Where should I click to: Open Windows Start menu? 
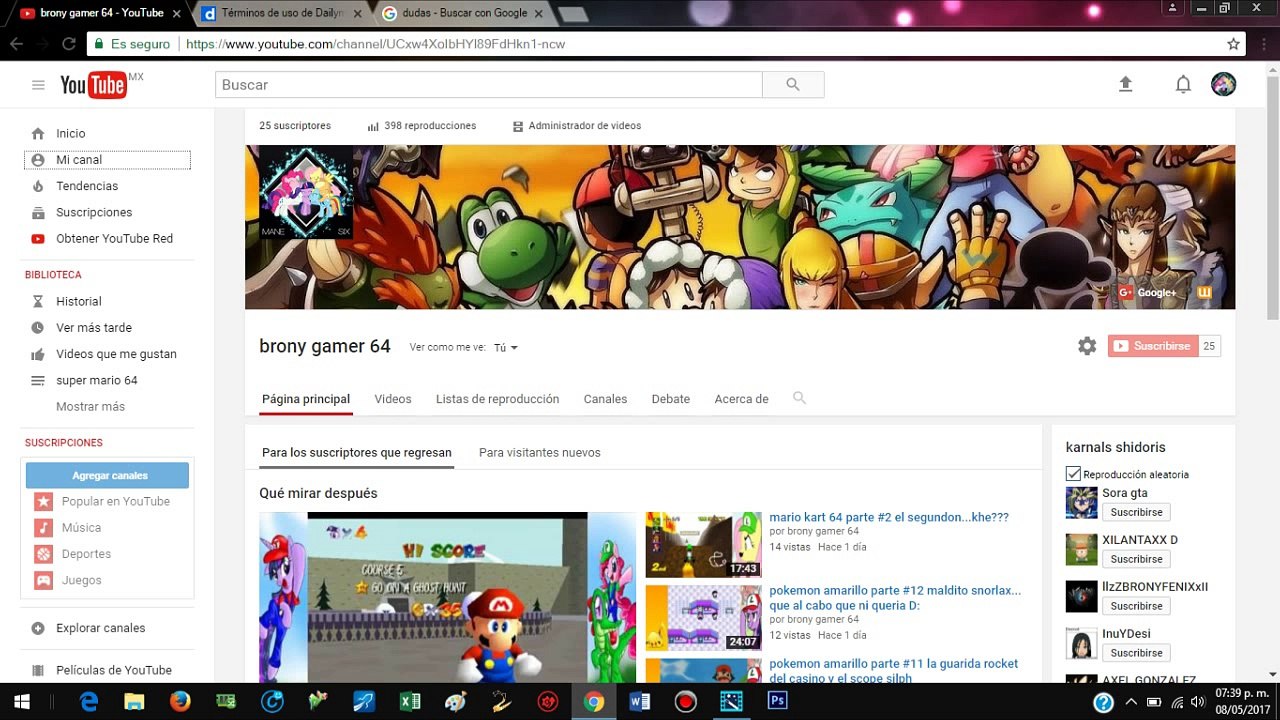21,702
